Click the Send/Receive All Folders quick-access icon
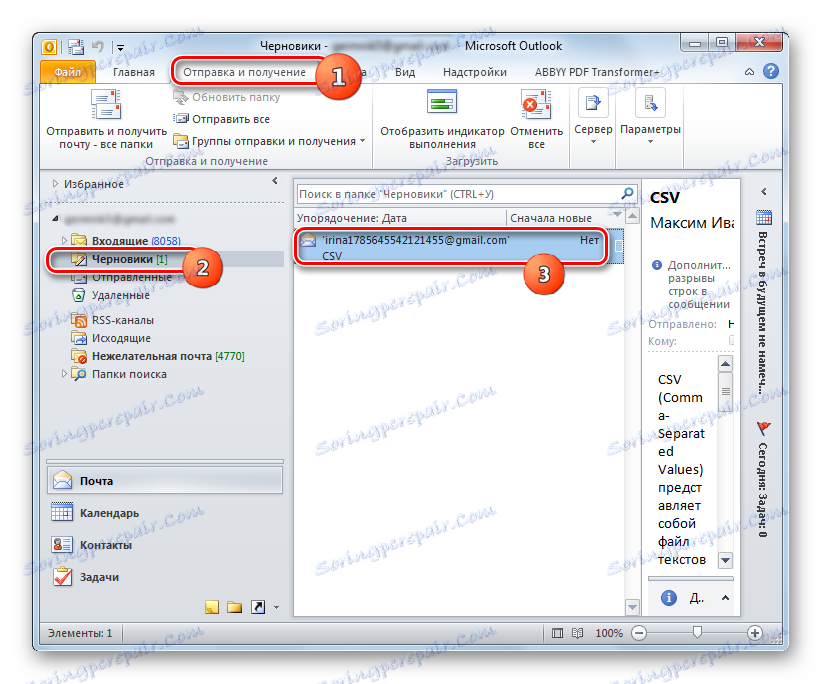Screen dimensions: 822x684 (76, 47)
